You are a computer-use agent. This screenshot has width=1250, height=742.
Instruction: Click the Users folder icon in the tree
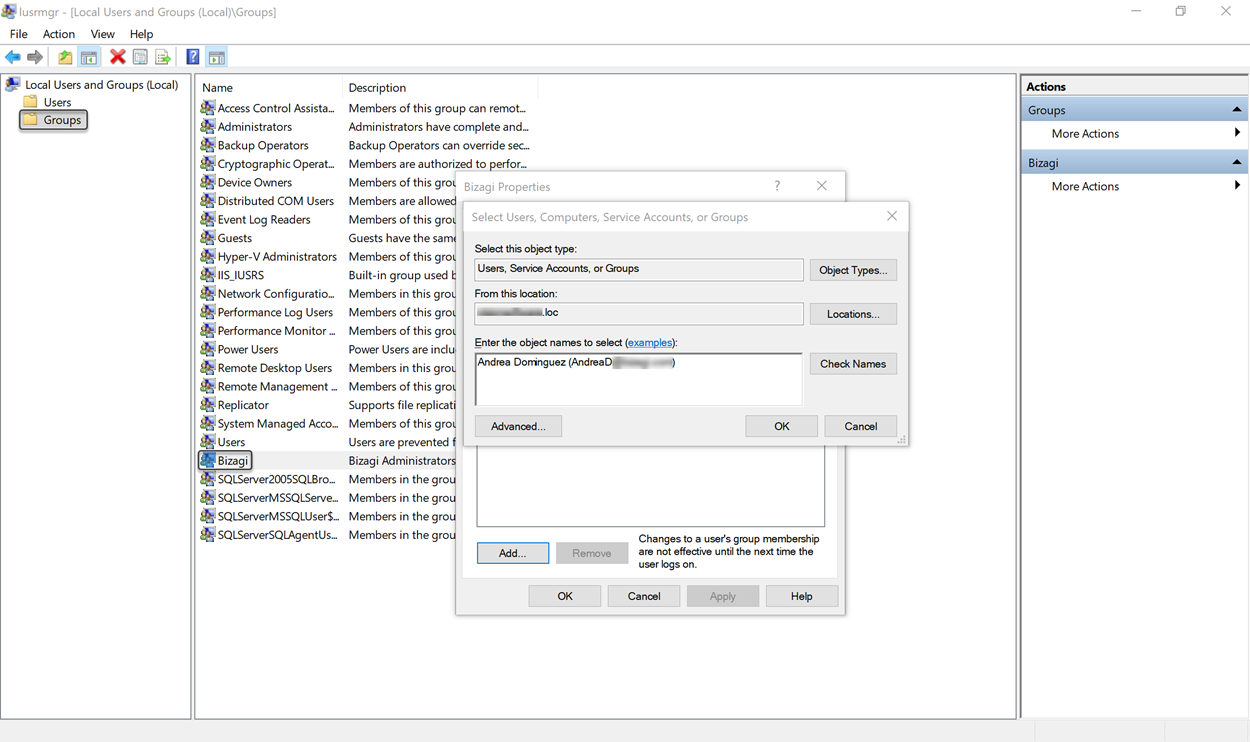[31, 102]
